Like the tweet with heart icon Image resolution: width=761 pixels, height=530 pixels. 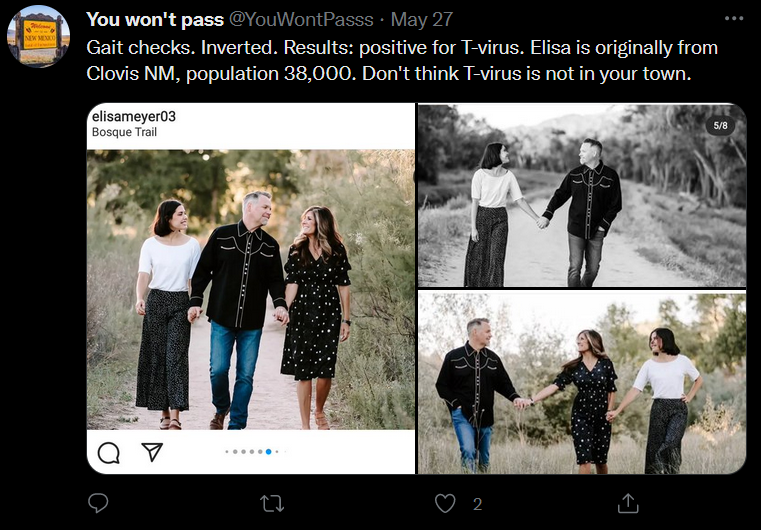(x=445, y=503)
